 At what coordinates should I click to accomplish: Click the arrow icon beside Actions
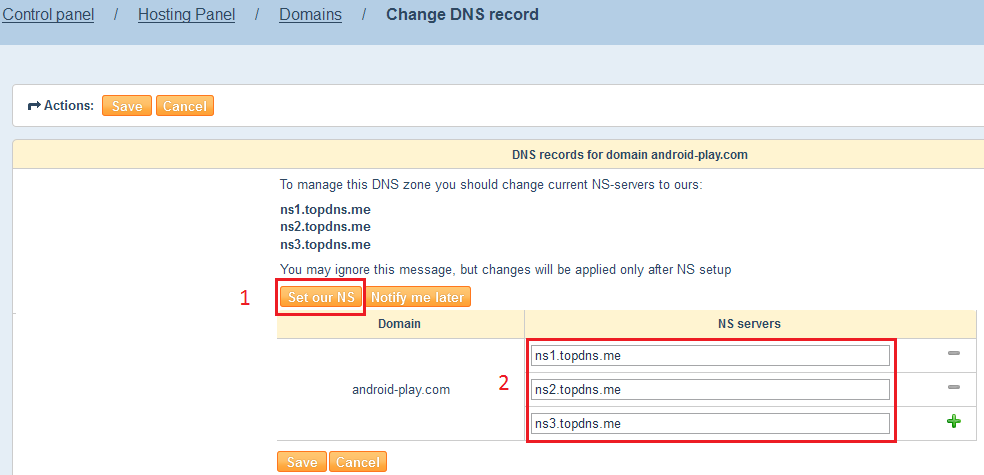[33, 105]
